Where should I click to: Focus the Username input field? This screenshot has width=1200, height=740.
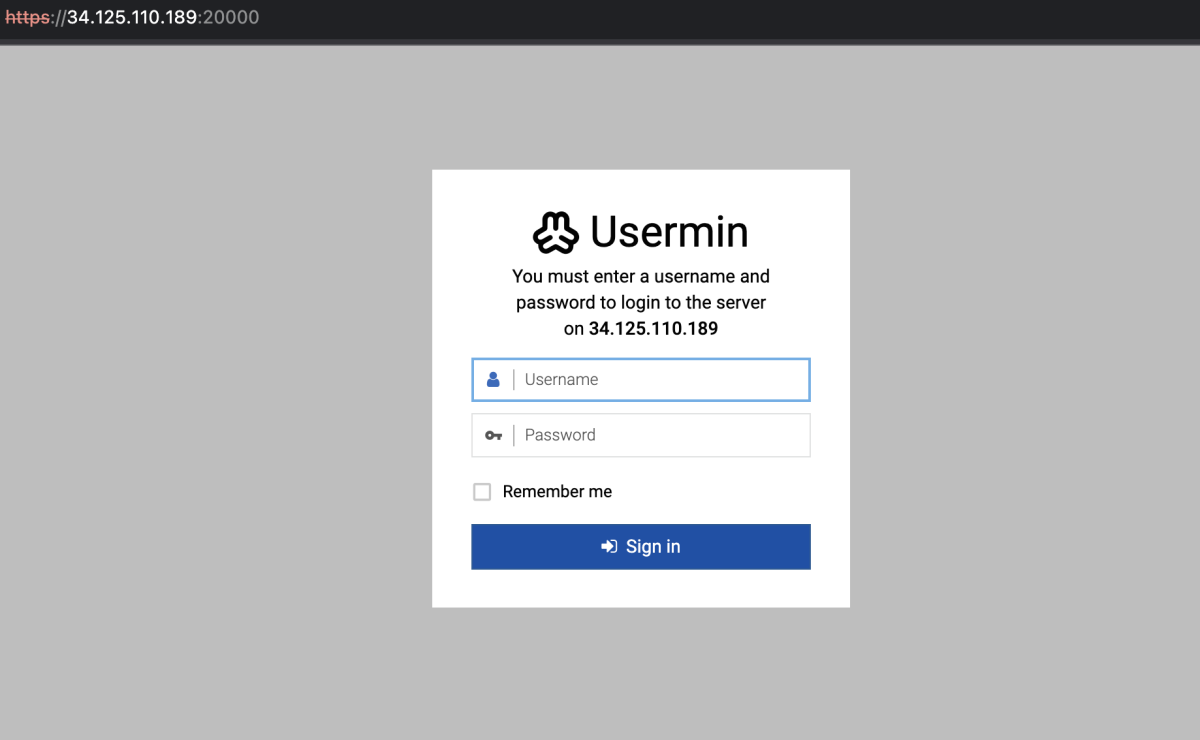[641, 380]
